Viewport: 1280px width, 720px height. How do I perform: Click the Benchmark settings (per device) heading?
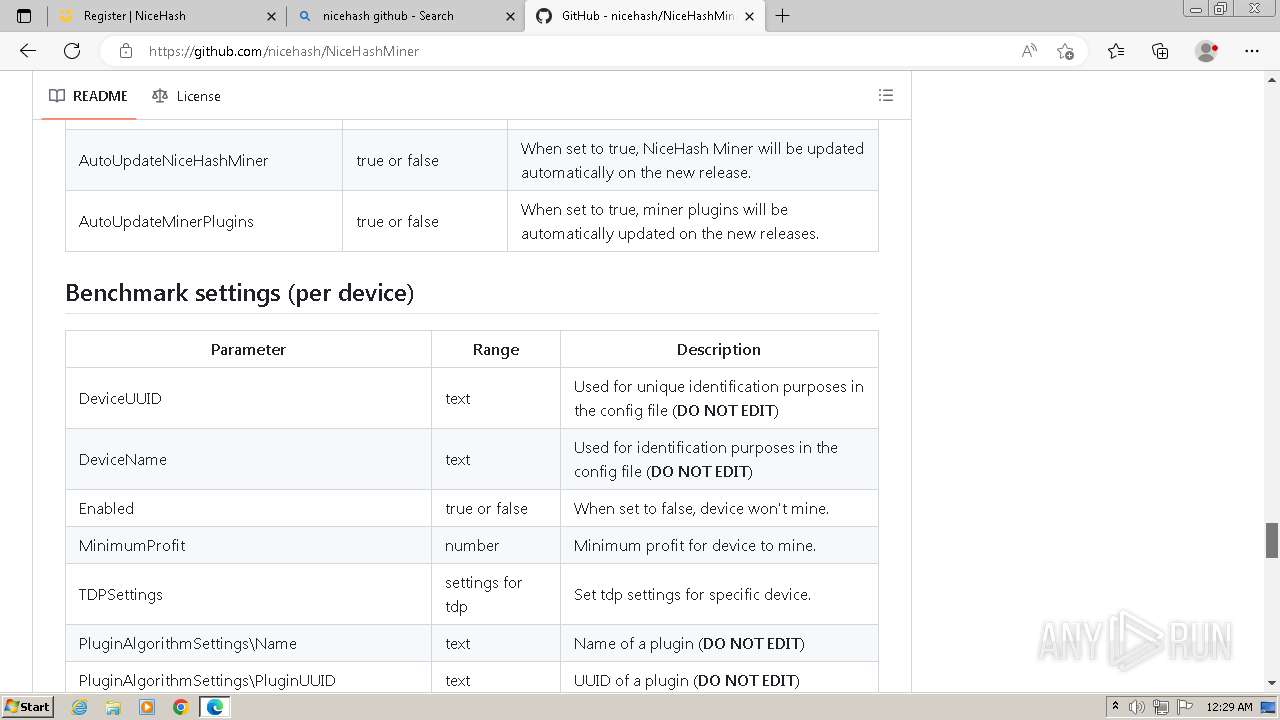coord(240,293)
